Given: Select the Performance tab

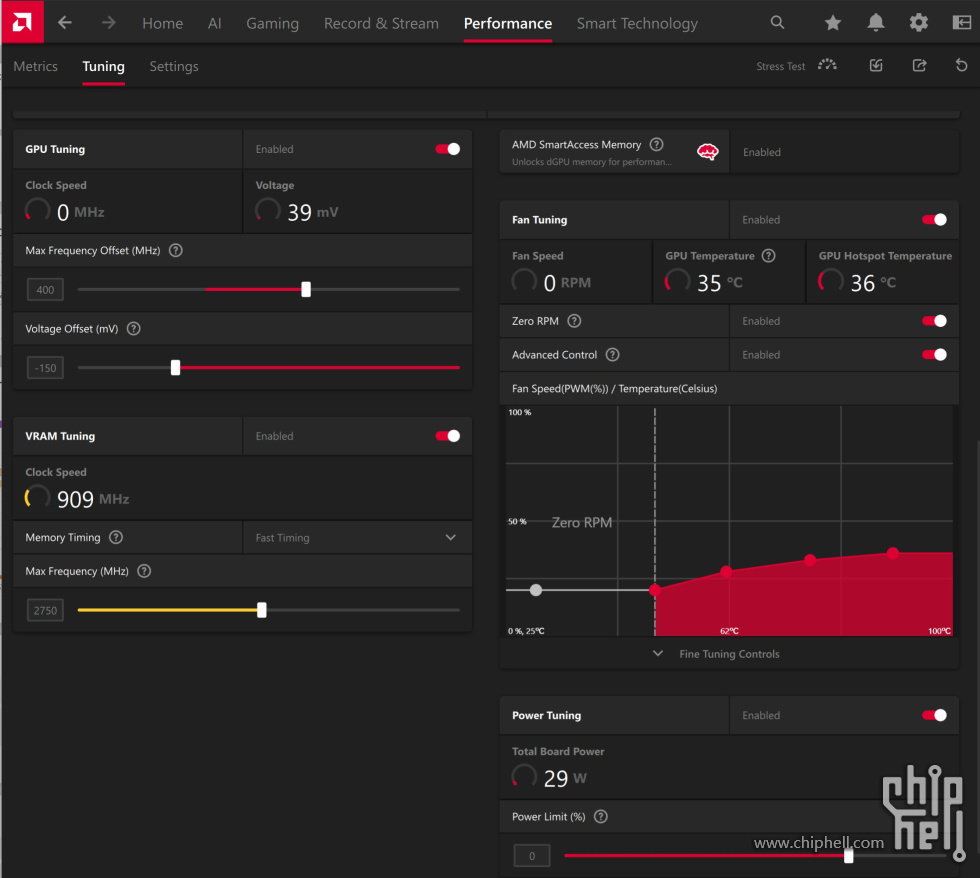Looking at the screenshot, I should coord(508,23).
